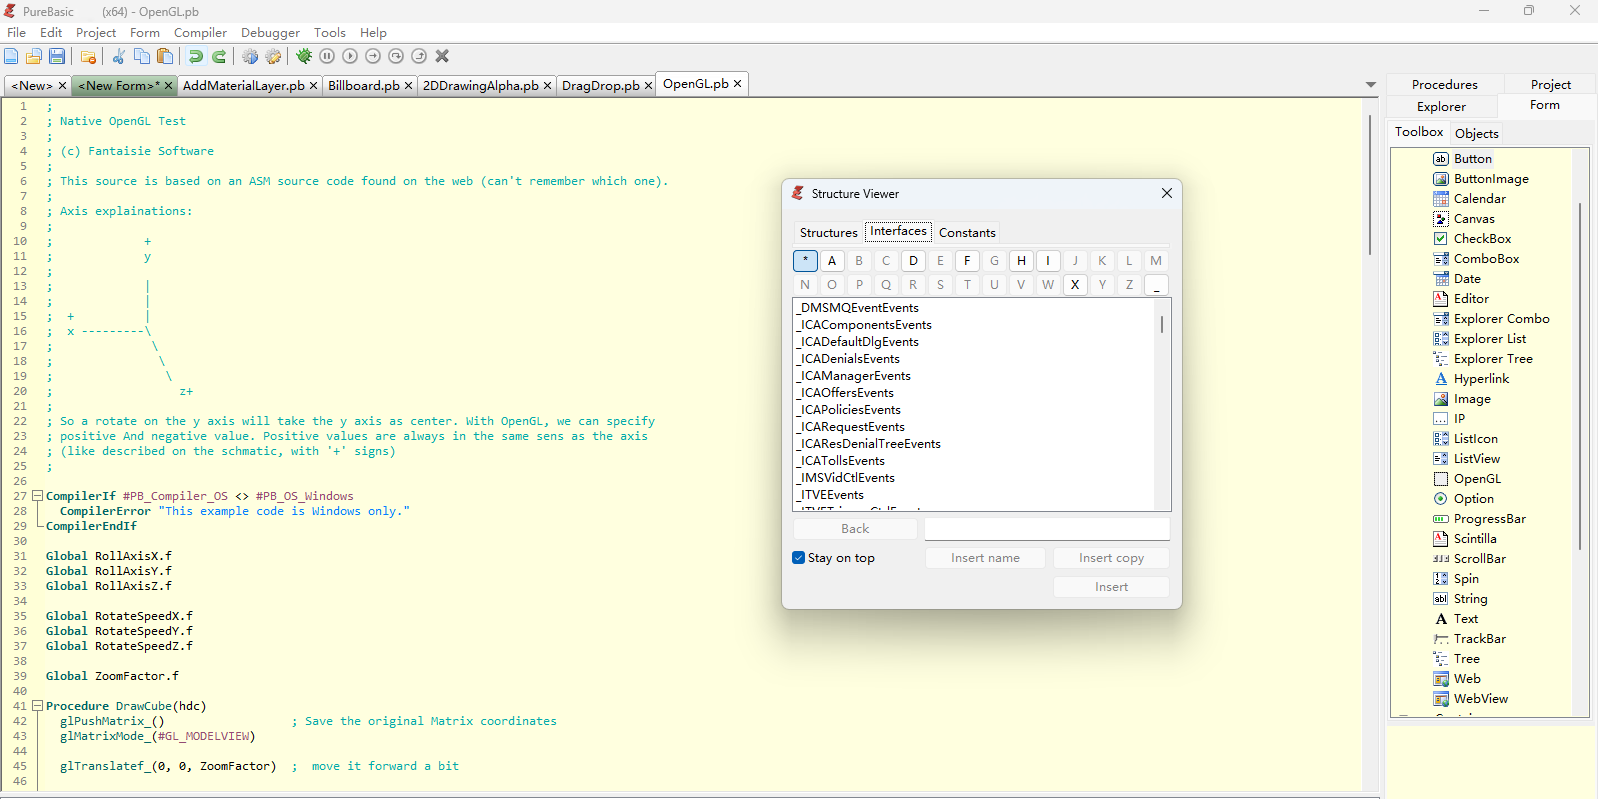Open the file tabs dropdown arrow
Viewport: 1598px width, 799px height.
coord(1371,85)
